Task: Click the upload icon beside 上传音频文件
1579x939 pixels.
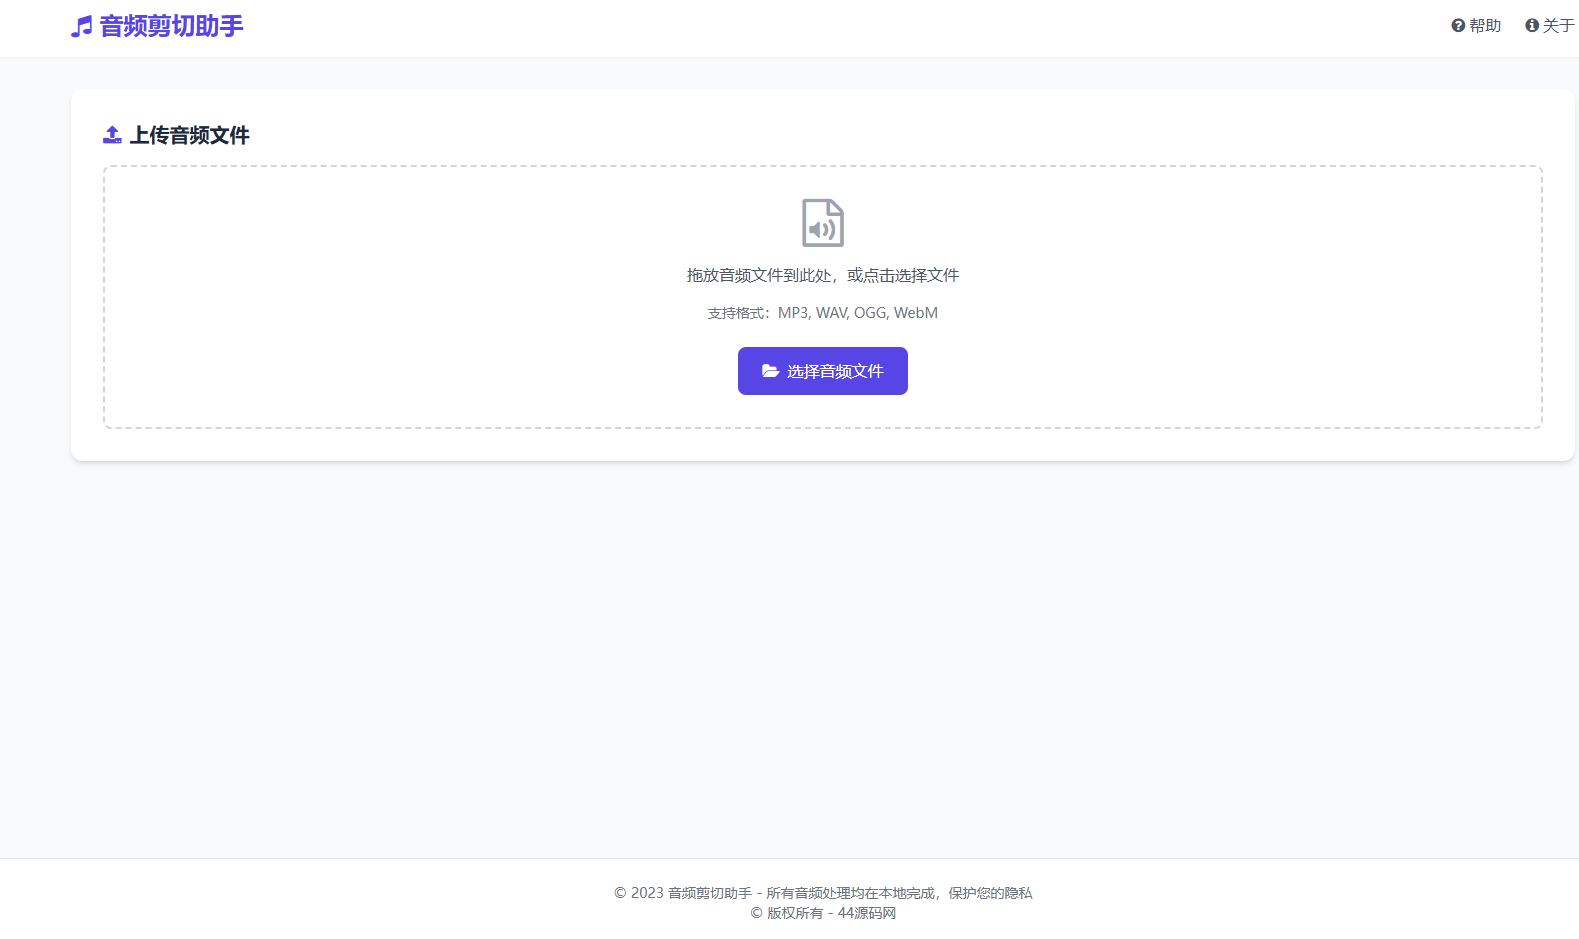Action: click(112, 135)
